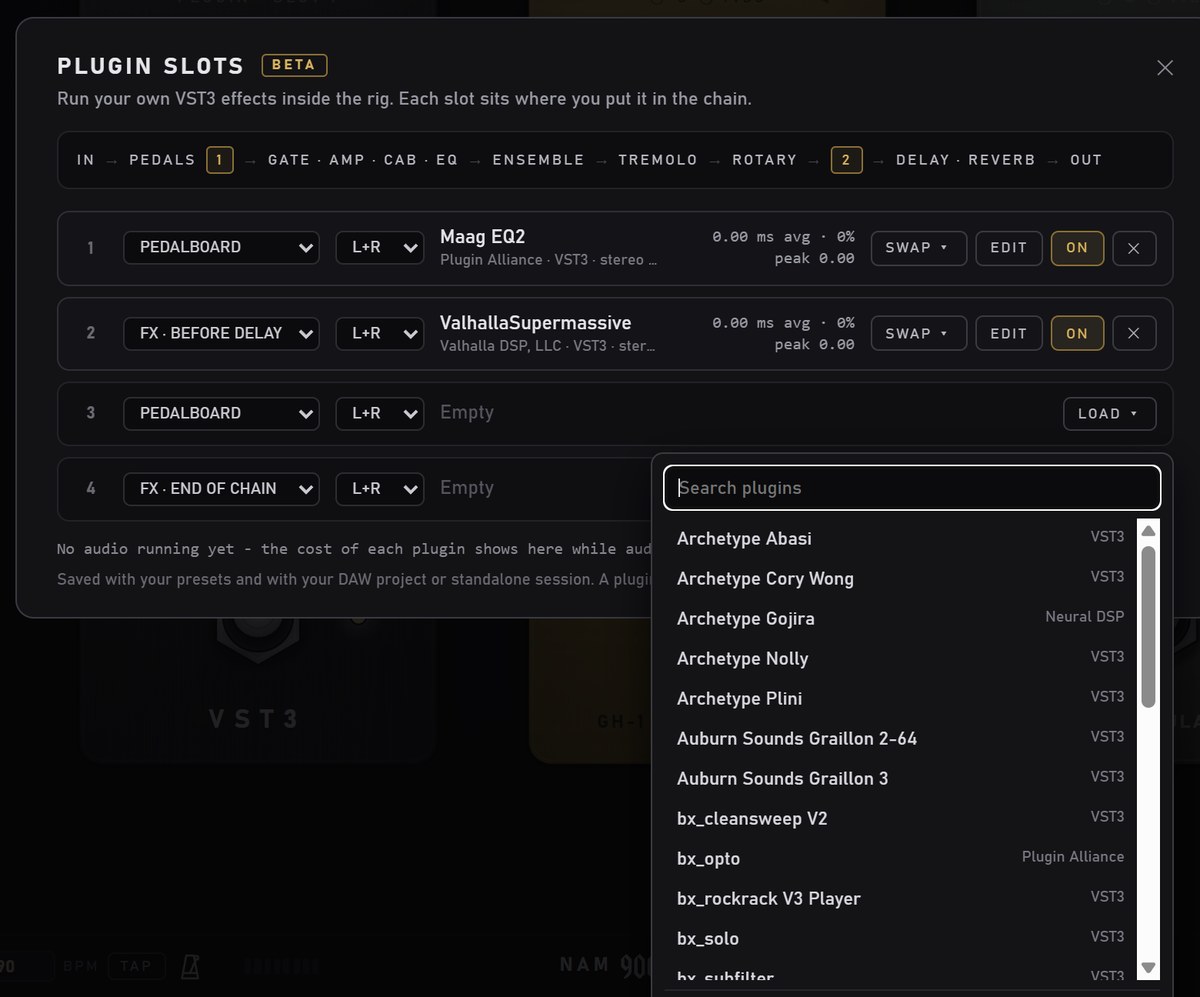Open slot 3 PEDALBOARD position dropdown
Viewport: 1200px width, 997px height.
[x=221, y=413]
